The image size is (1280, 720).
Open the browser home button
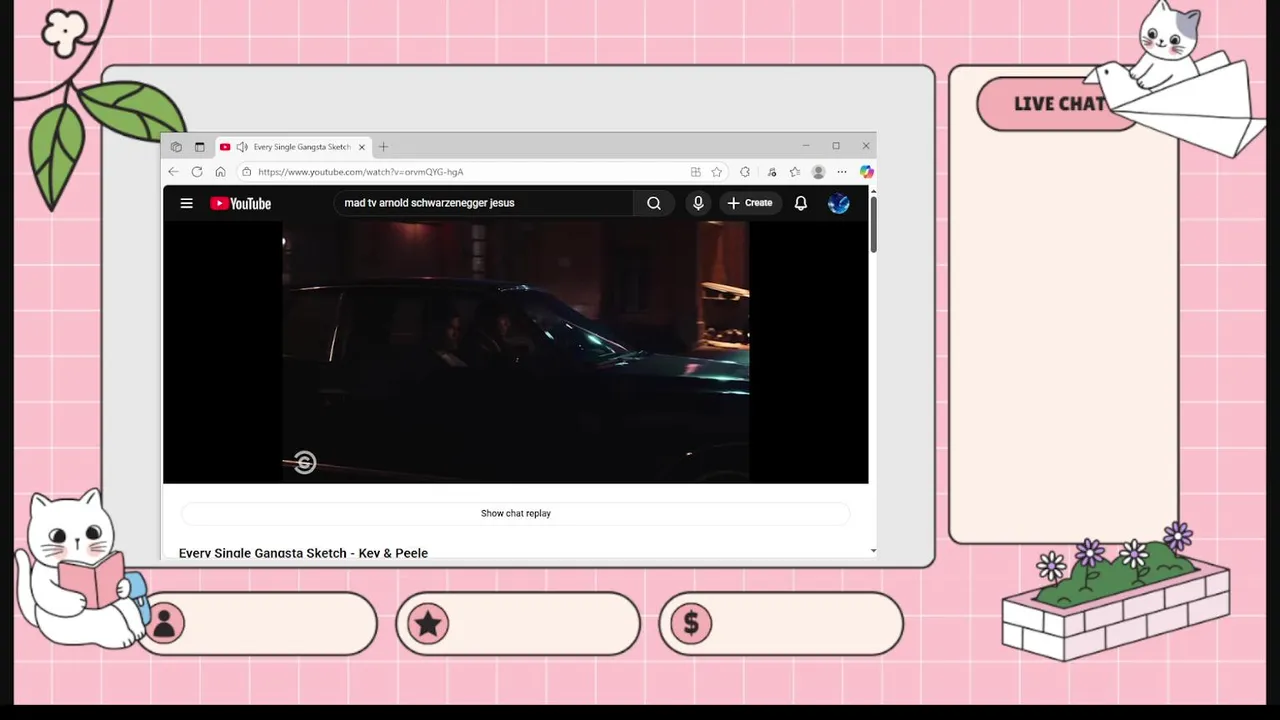[220, 172]
